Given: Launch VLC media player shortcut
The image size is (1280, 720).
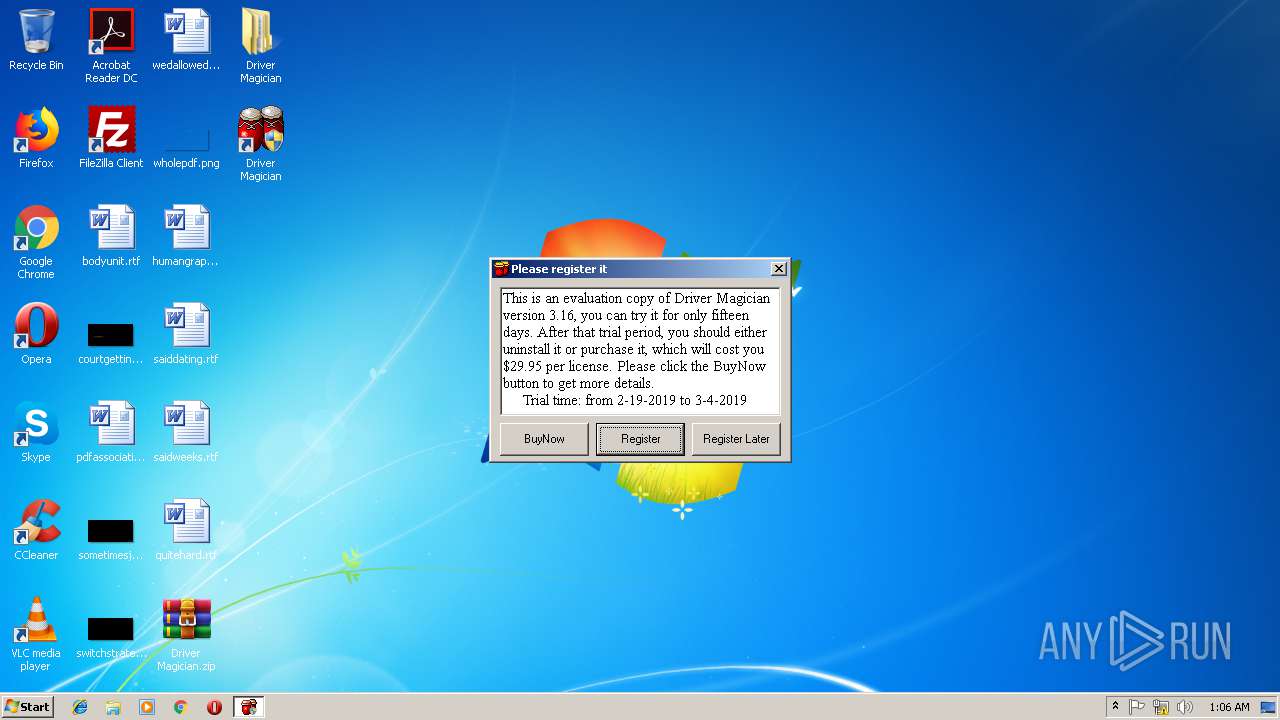Looking at the screenshot, I should 36,634.
